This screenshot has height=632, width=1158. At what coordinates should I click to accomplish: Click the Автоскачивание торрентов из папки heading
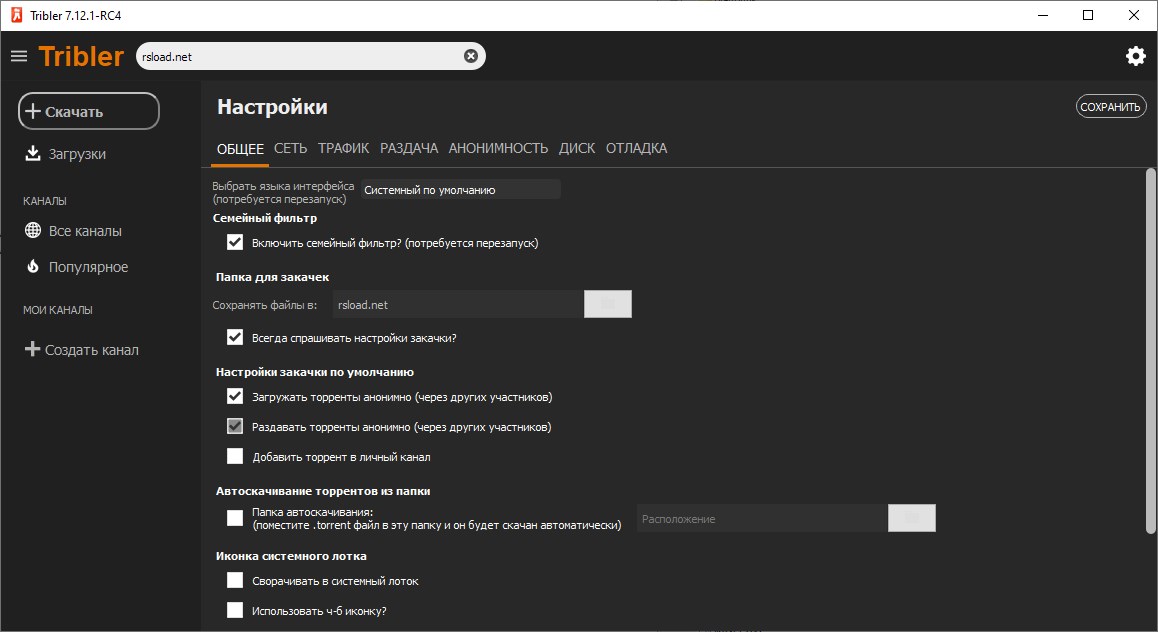[323, 491]
